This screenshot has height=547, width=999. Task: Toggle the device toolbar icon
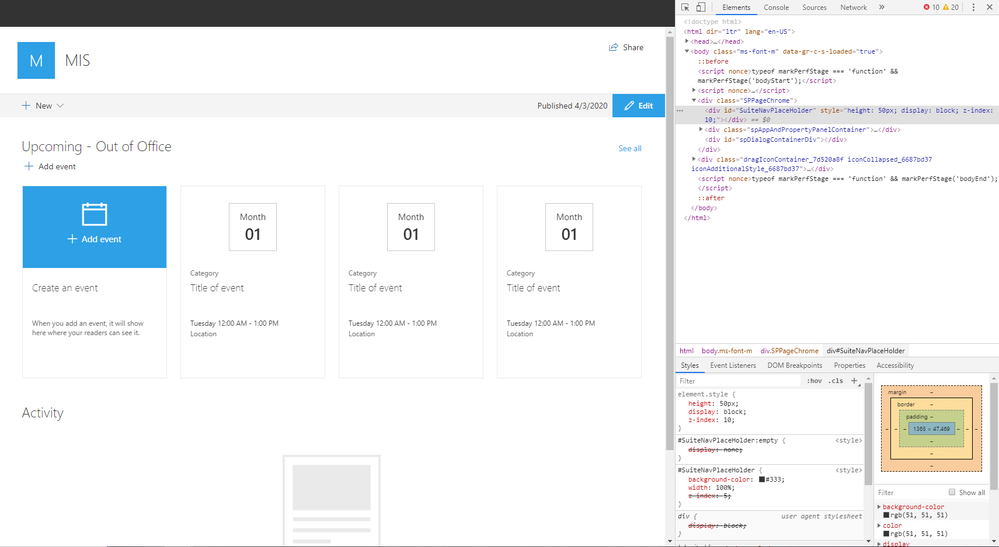pyautogui.click(x=700, y=7)
